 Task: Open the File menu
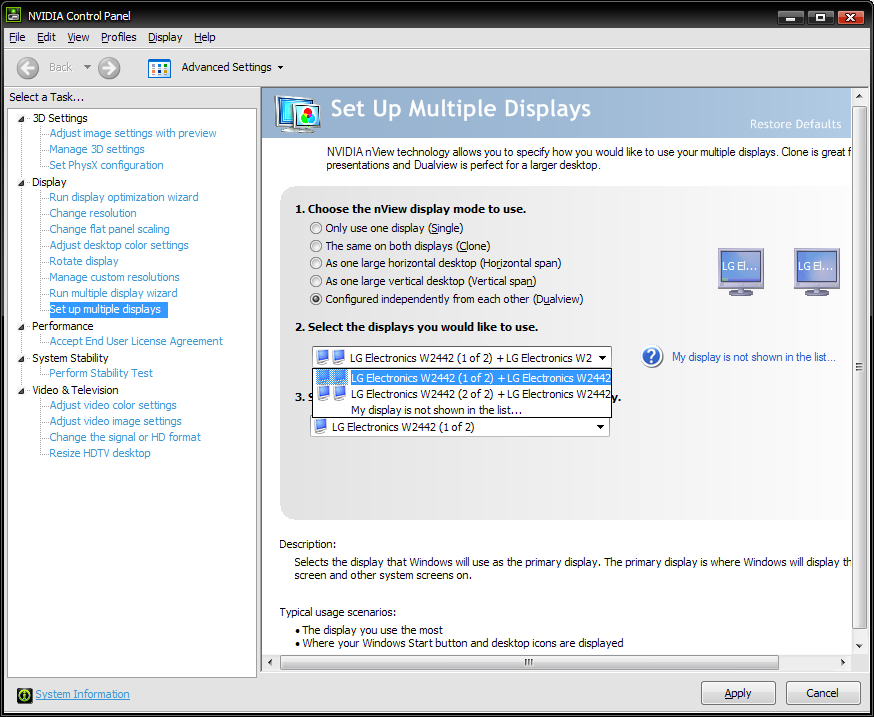[17, 37]
